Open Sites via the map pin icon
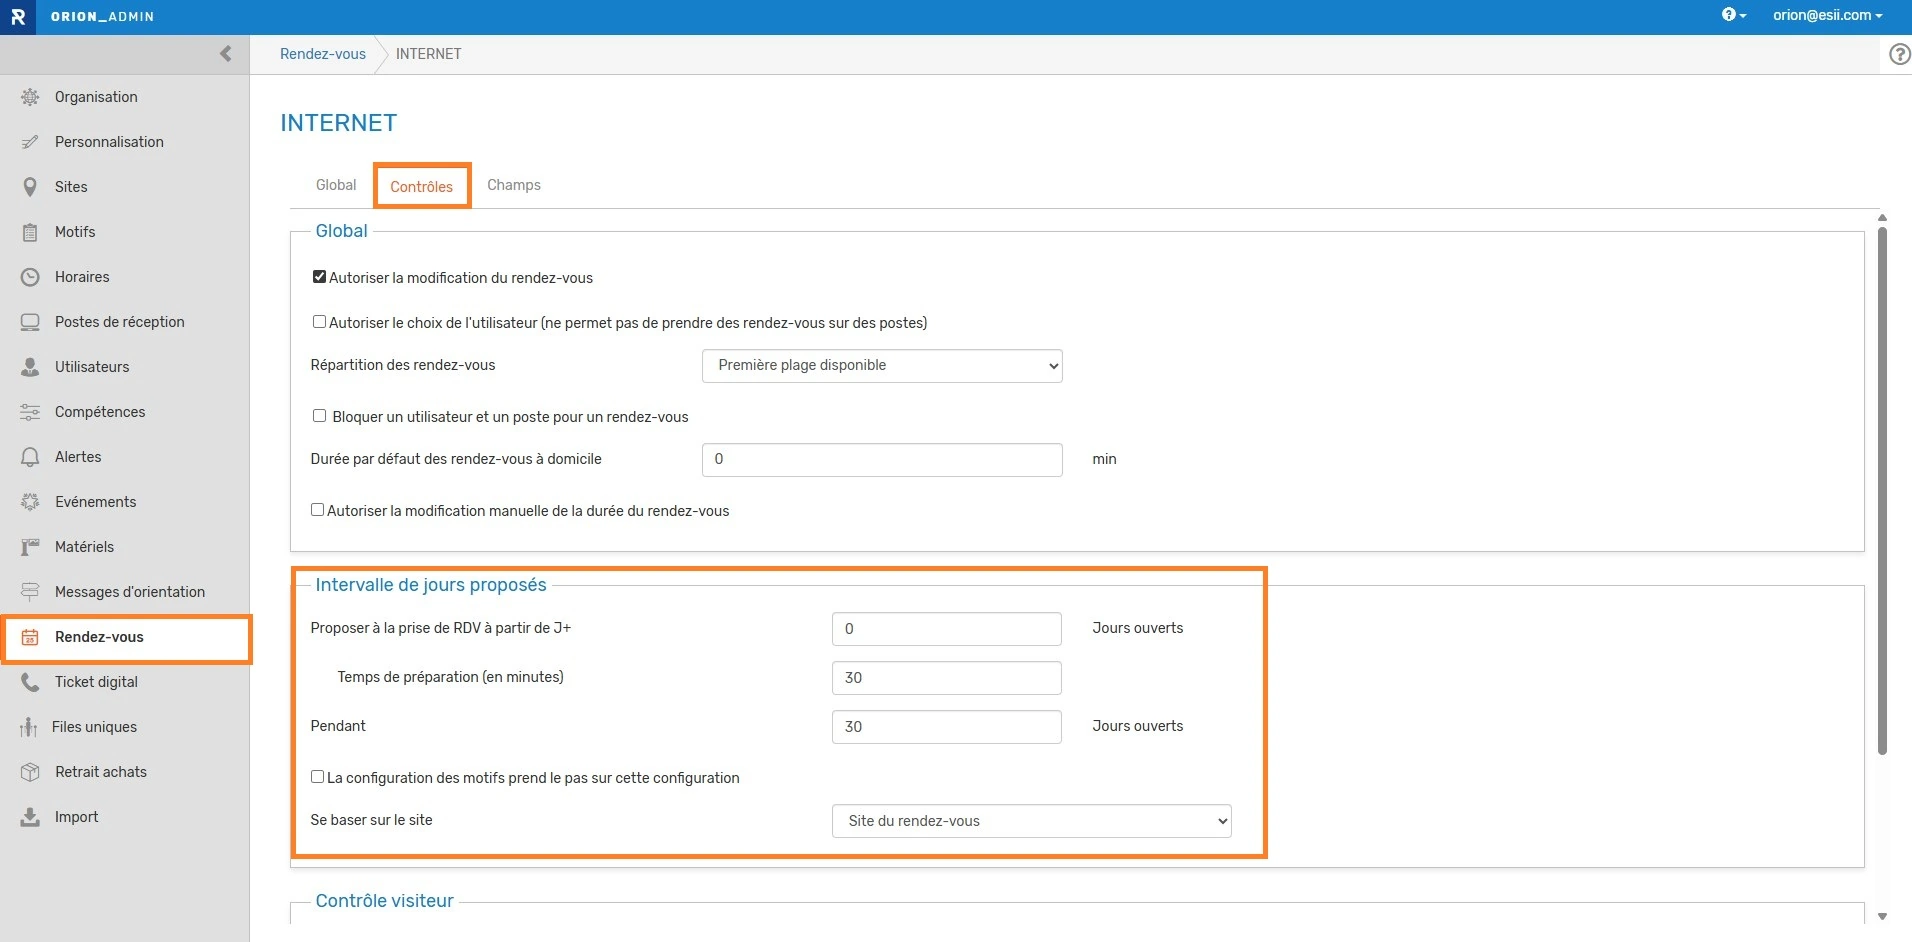 30,187
